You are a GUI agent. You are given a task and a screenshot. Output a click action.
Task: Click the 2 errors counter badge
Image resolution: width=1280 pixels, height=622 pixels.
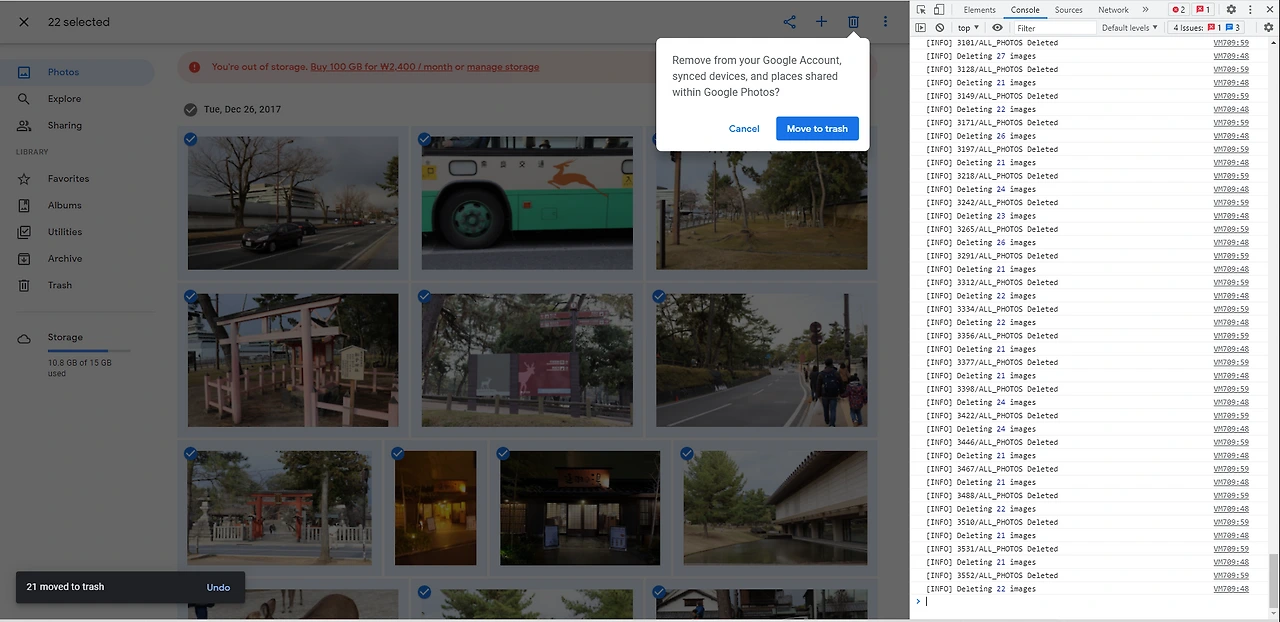pyautogui.click(x=1178, y=10)
